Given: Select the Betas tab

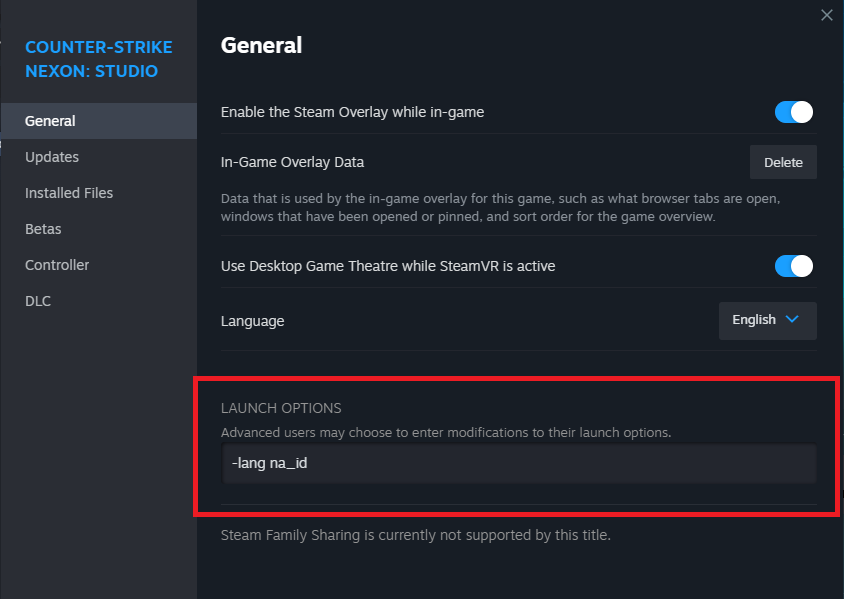Looking at the screenshot, I should [x=43, y=228].
